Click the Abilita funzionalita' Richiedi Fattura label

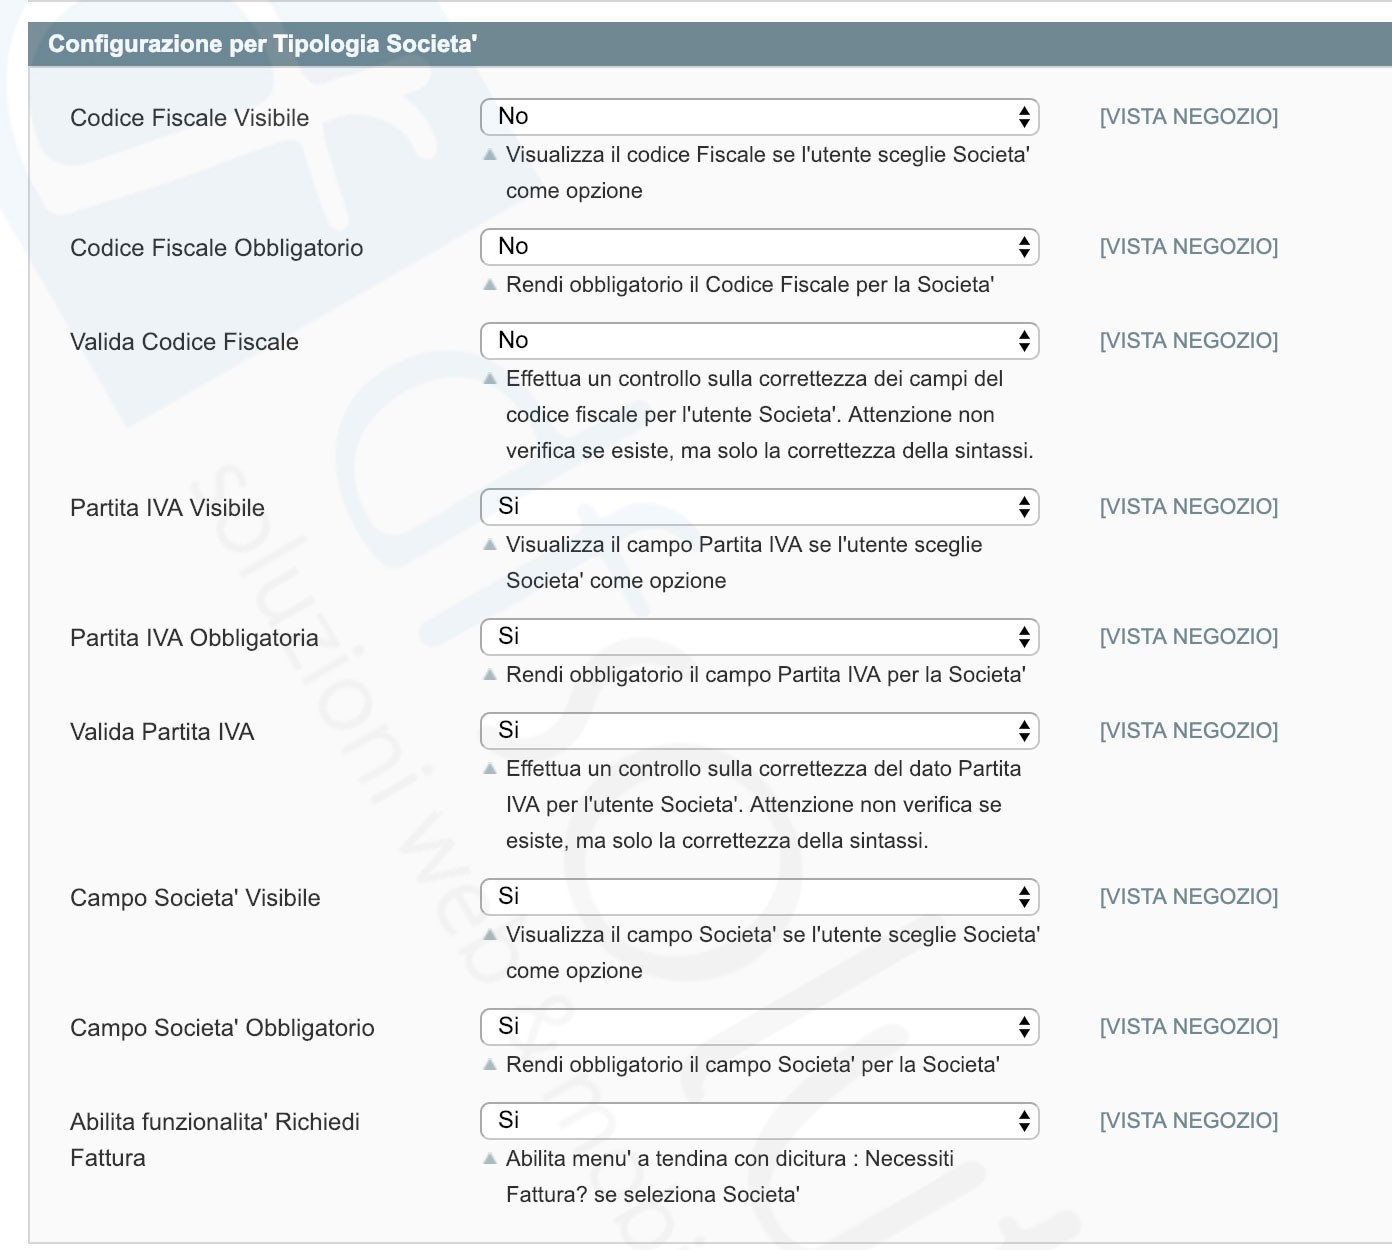pos(215,1140)
